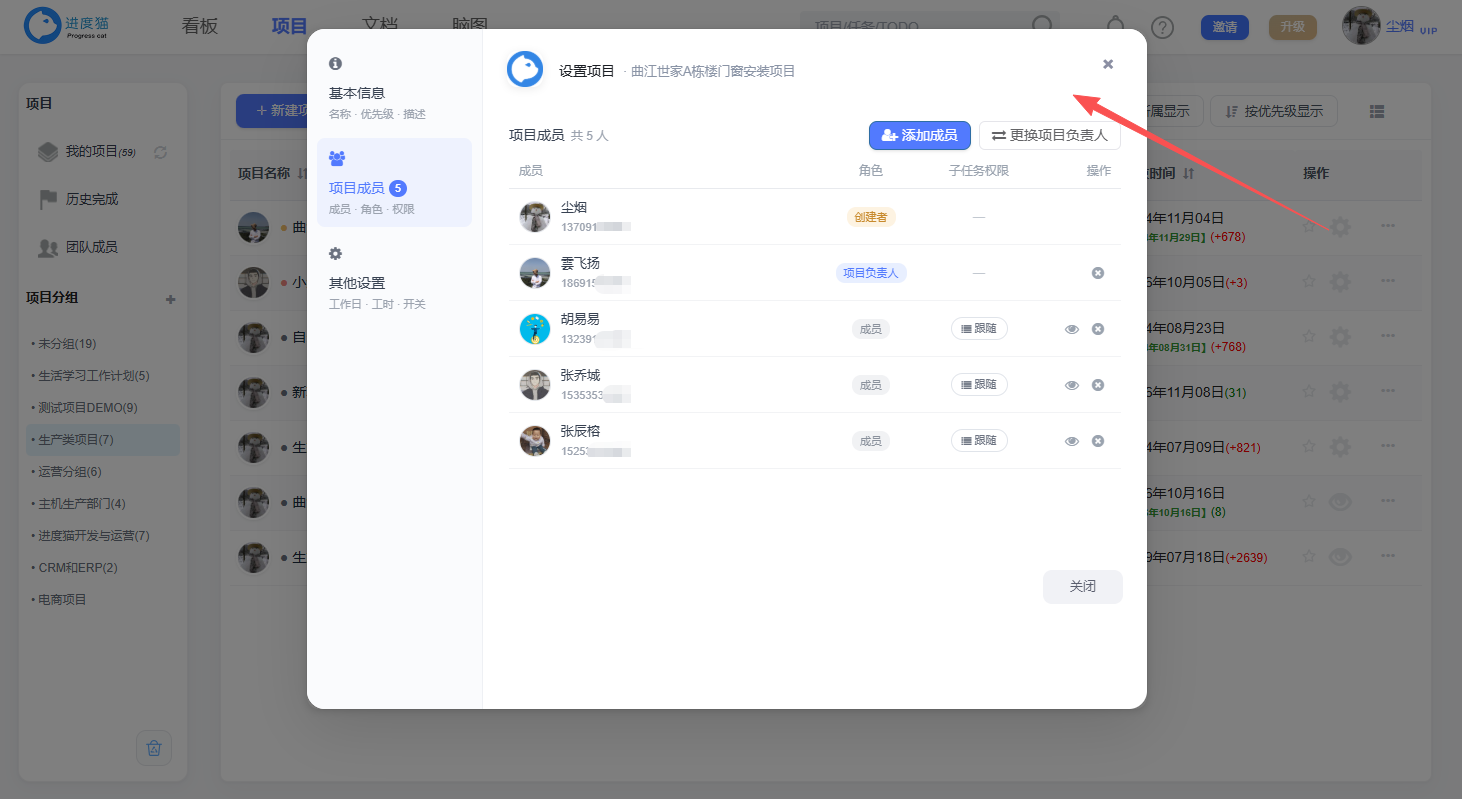Star the project in the (+678) row

click(1309, 227)
